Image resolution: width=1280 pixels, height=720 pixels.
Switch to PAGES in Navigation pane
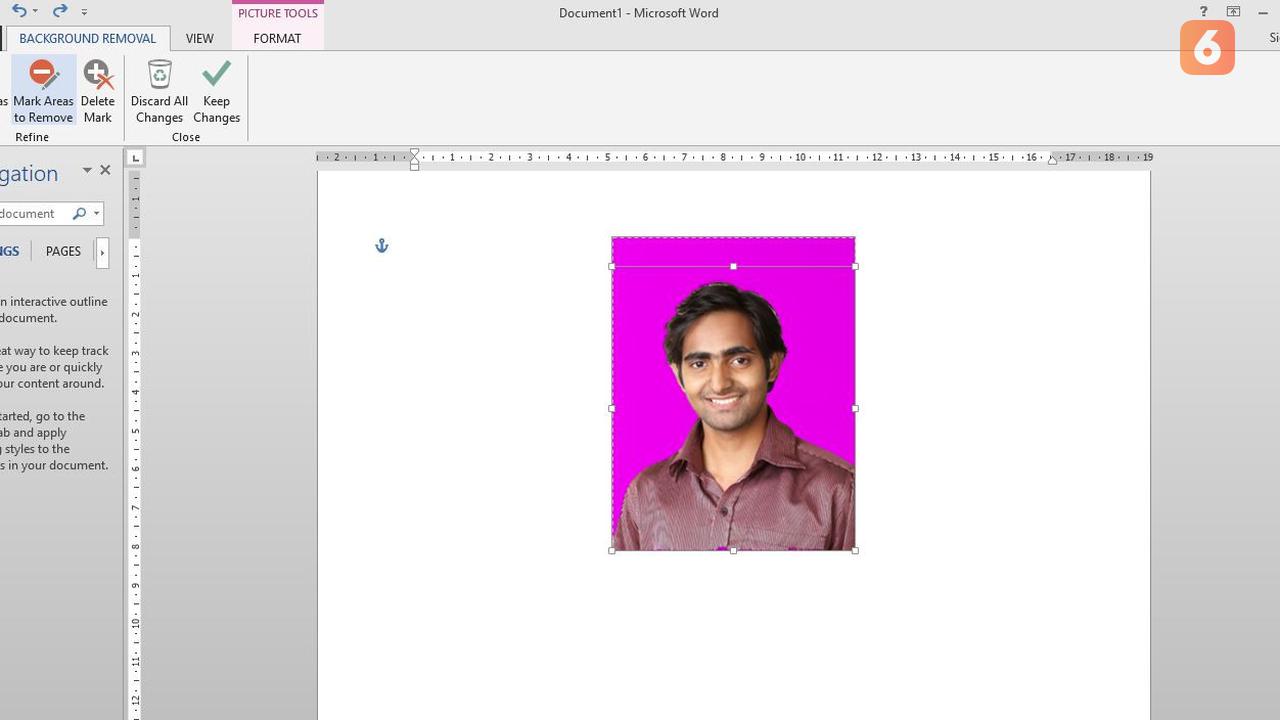pos(63,251)
